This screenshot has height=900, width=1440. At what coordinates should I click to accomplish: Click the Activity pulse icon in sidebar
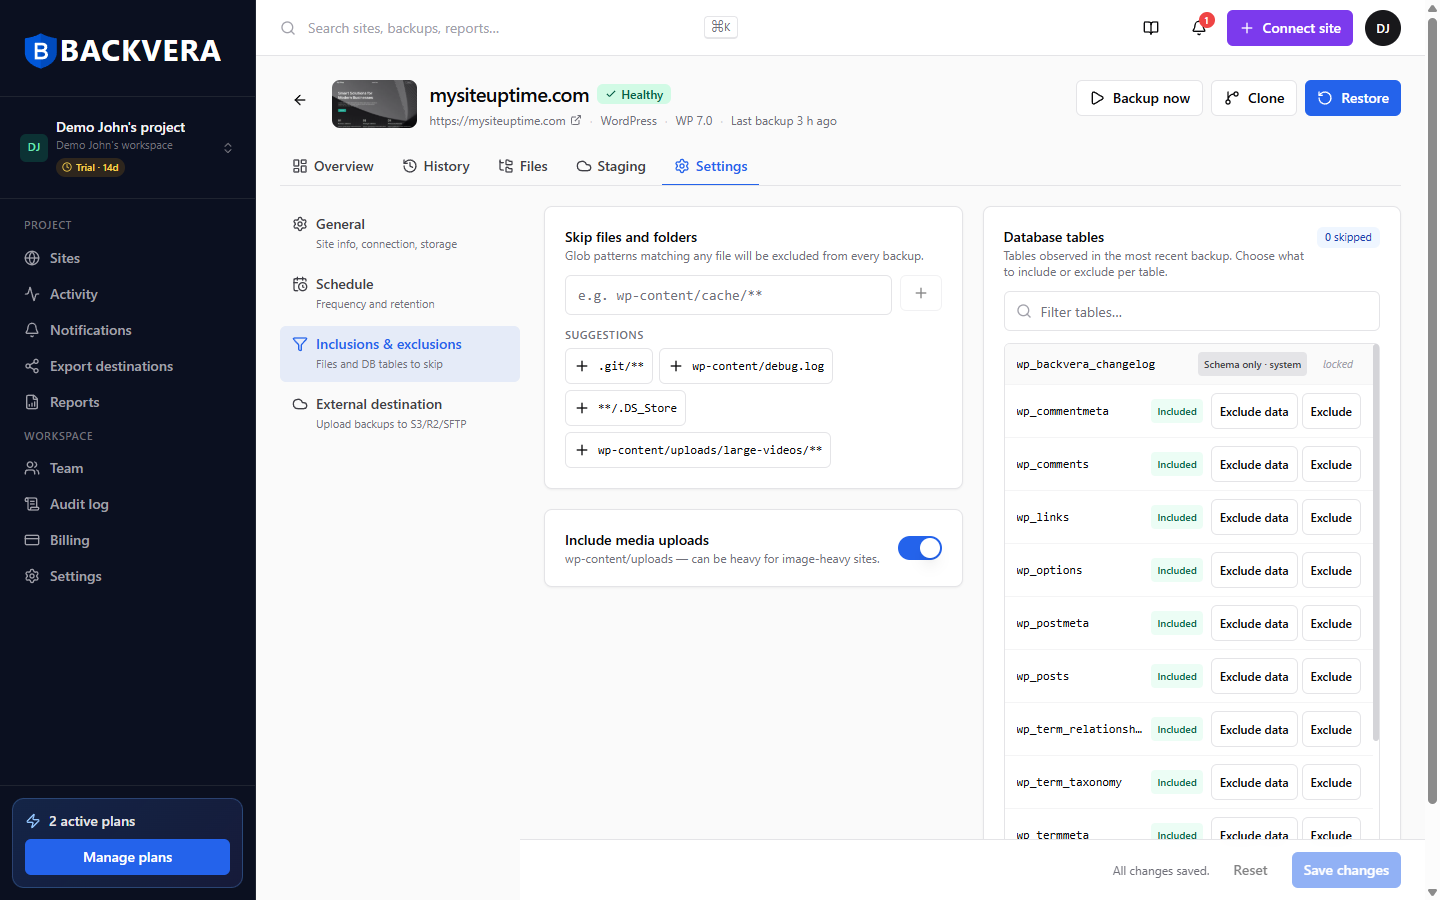point(32,294)
